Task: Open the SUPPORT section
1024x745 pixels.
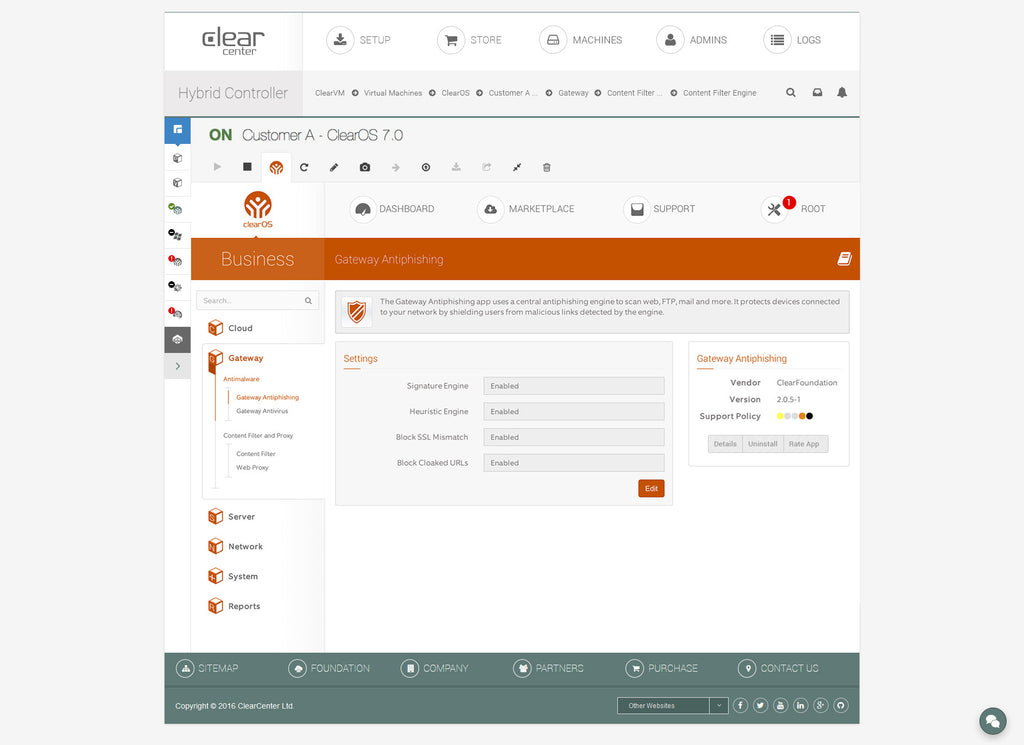Action: 659,209
